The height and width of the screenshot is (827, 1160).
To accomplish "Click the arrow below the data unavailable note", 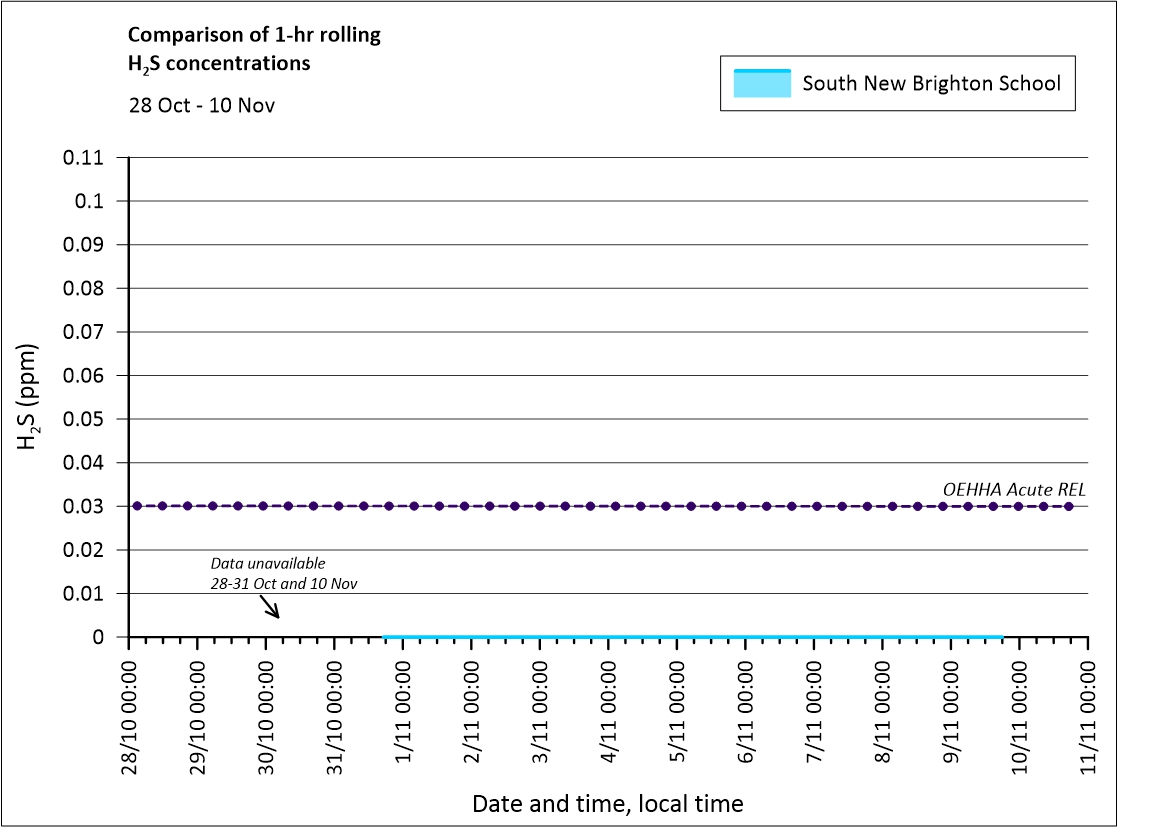I will [269, 607].
